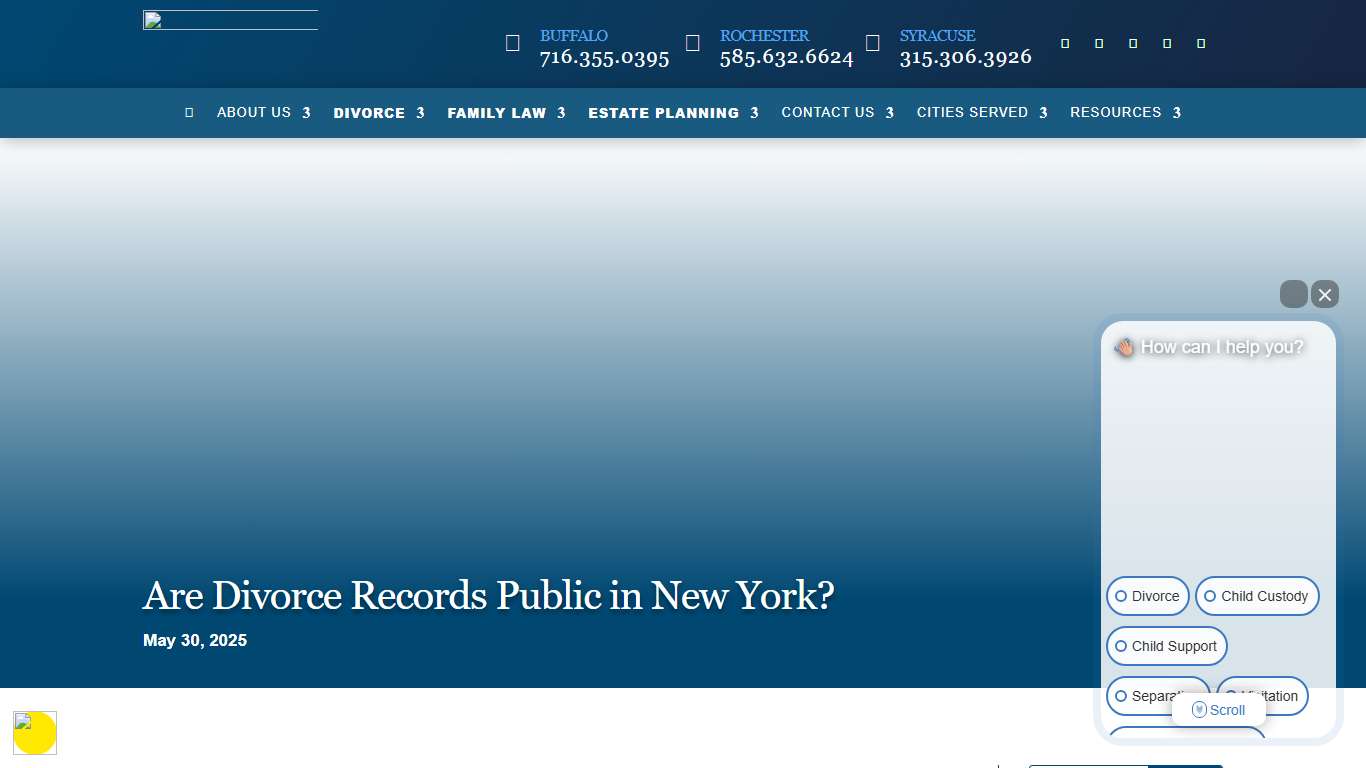
Task: Open the ESTATE PLANNING dropdown menu
Action: pos(673,112)
